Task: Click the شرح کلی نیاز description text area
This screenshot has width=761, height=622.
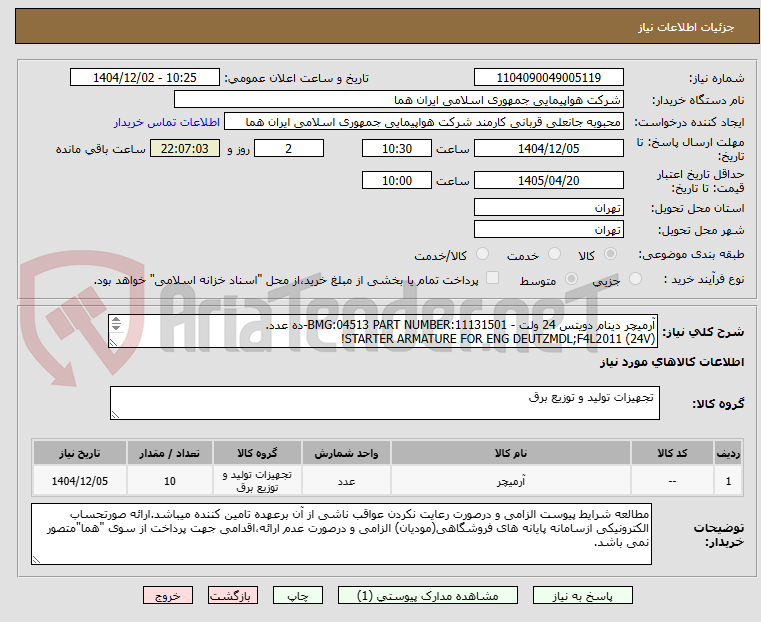Action: click(x=383, y=331)
